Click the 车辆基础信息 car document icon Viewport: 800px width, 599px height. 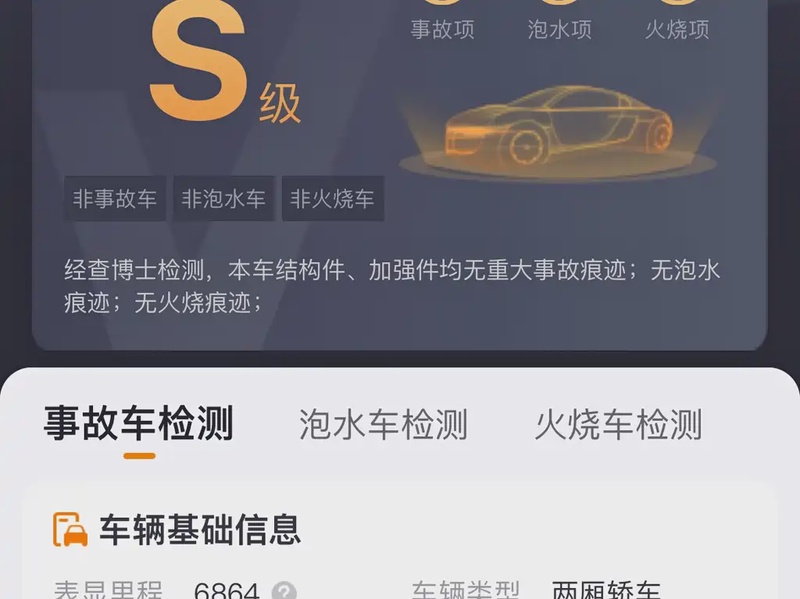70,530
